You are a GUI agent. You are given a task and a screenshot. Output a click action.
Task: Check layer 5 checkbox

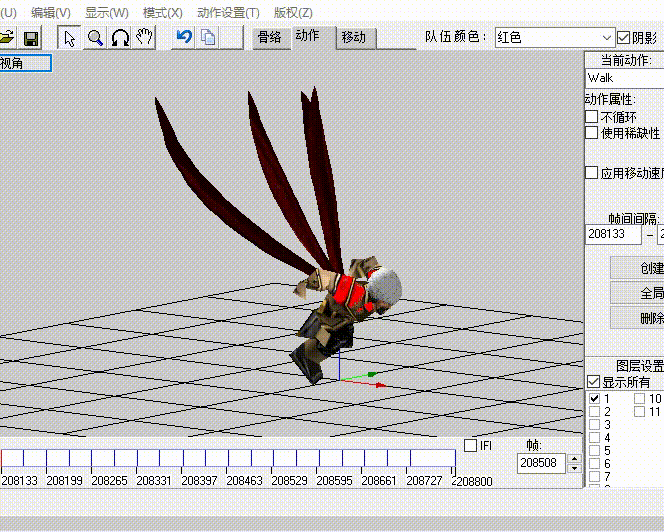pos(595,450)
